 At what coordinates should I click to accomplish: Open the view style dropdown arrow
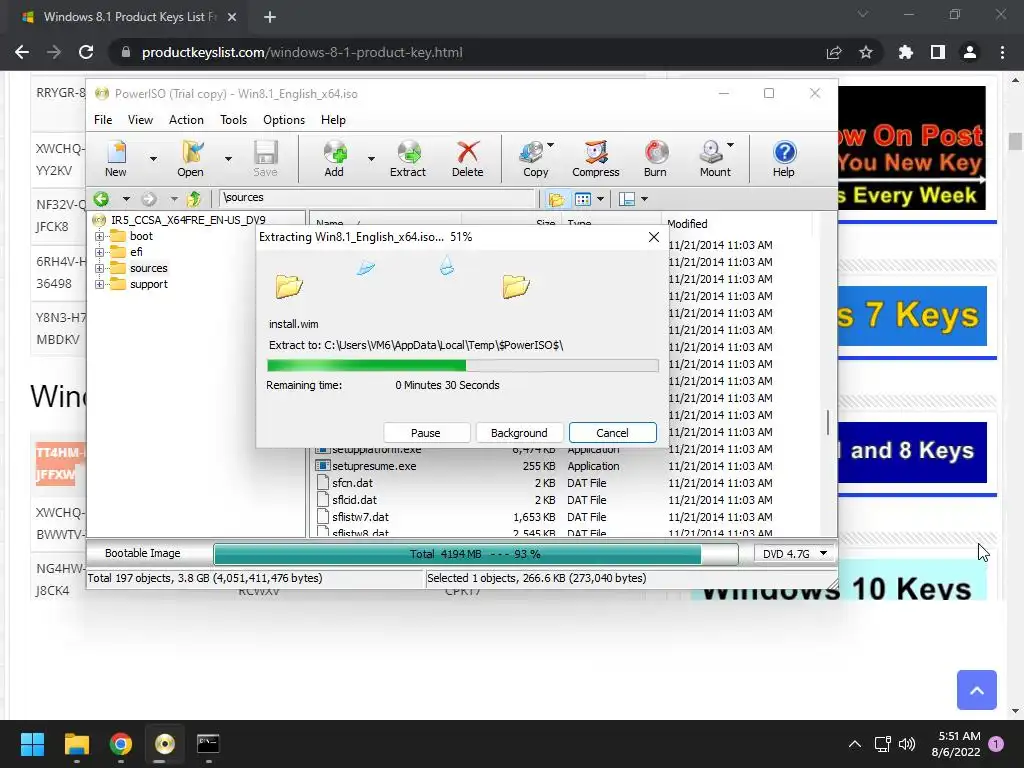click(600, 199)
